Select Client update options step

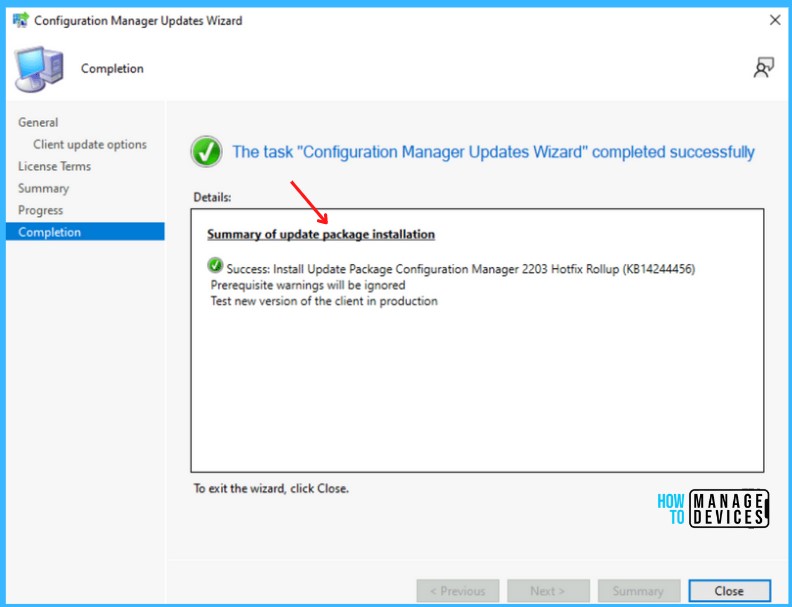coord(90,144)
